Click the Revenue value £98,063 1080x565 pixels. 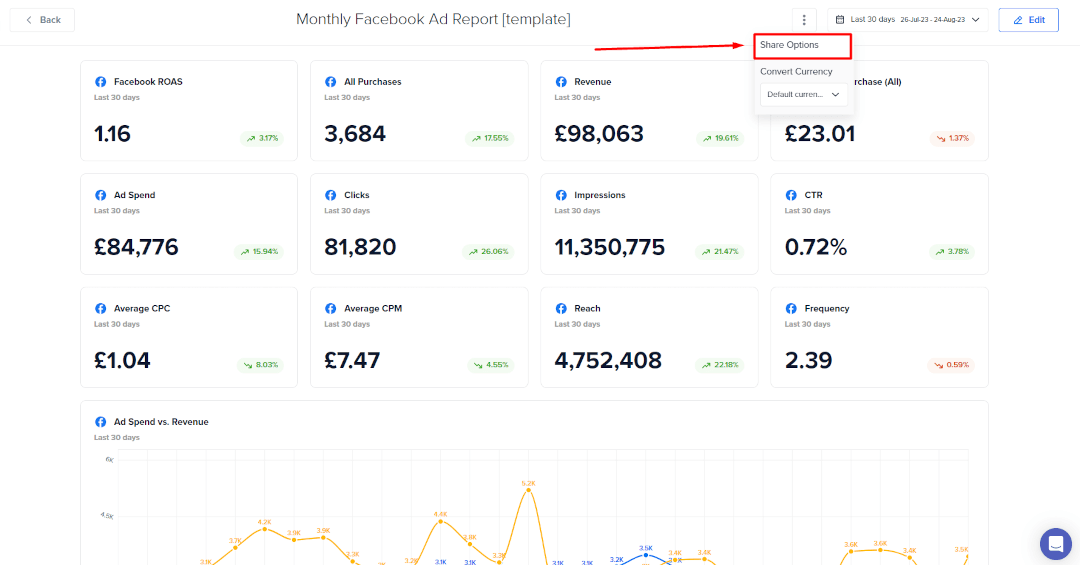pyautogui.click(x=599, y=134)
